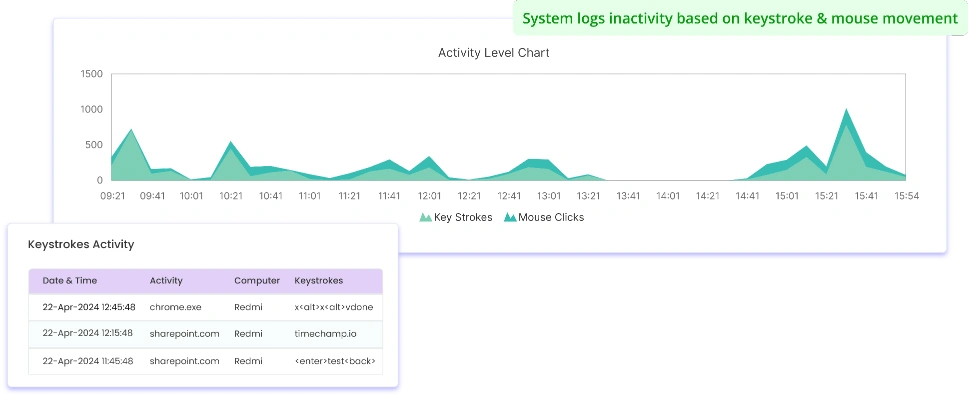
Task: Click the 13:01 time axis label
Action: pyautogui.click(x=548, y=196)
